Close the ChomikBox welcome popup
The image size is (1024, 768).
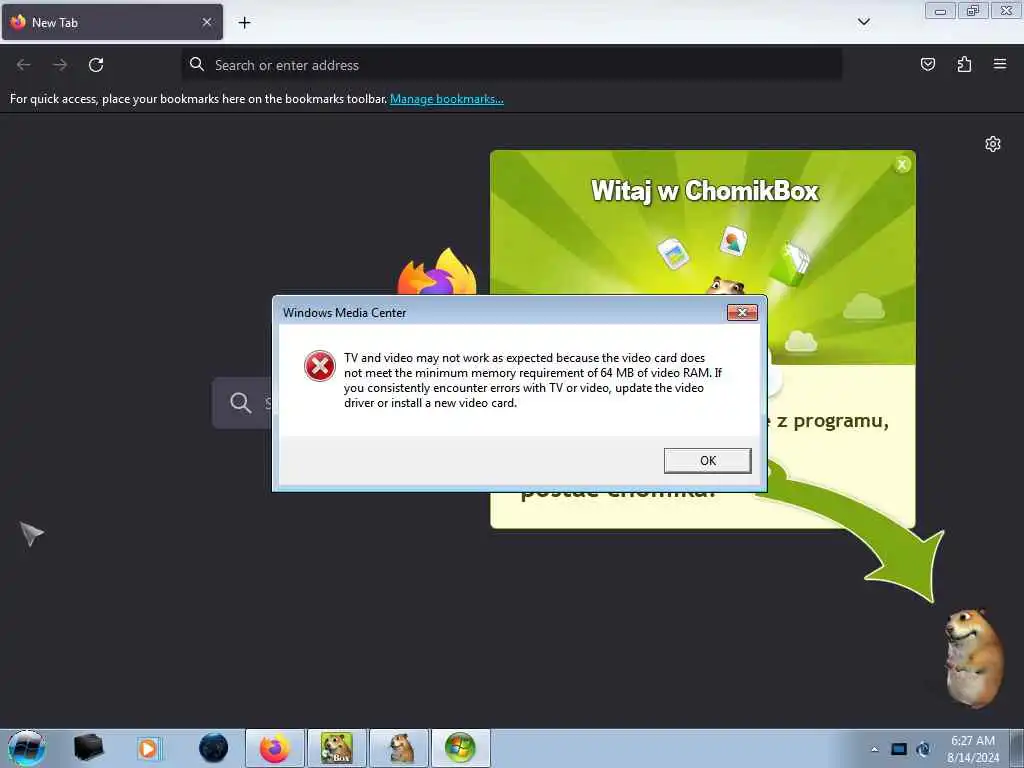[902, 165]
